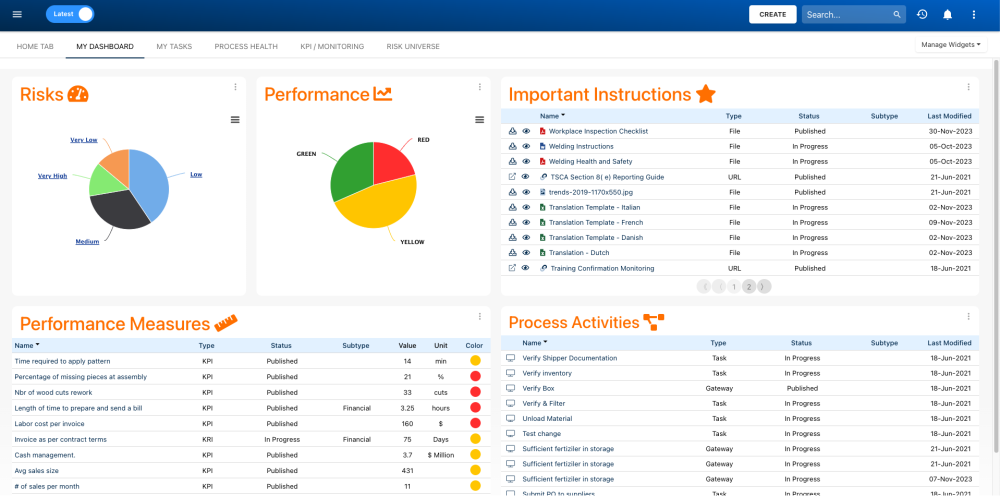Download Translation Template - Italian file
This screenshot has width=1000, height=496.
tap(512, 207)
